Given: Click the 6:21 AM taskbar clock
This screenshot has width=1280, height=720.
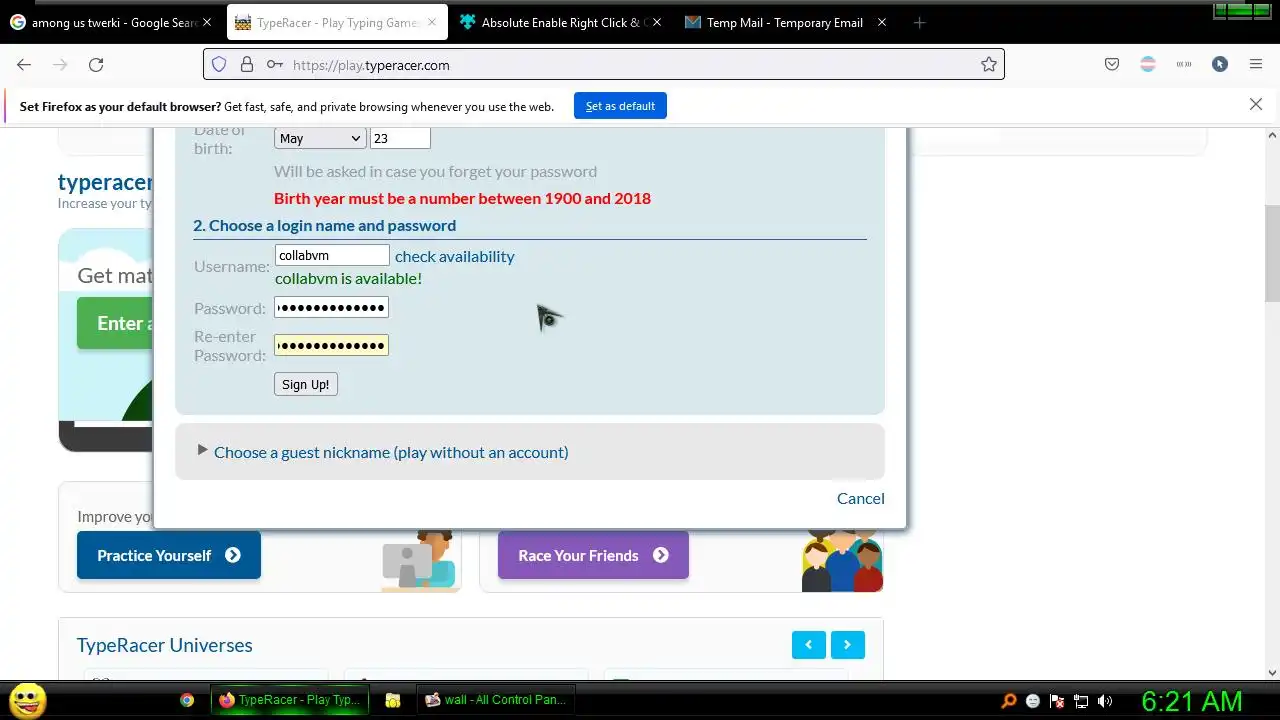Looking at the screenshot, I should (1192, 701).
